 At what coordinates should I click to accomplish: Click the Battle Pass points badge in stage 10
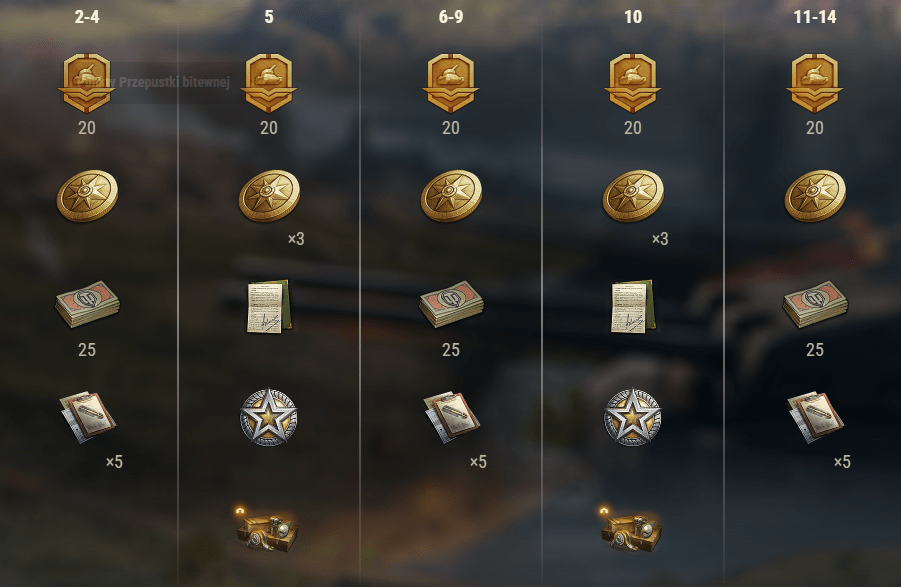[633, 83]
